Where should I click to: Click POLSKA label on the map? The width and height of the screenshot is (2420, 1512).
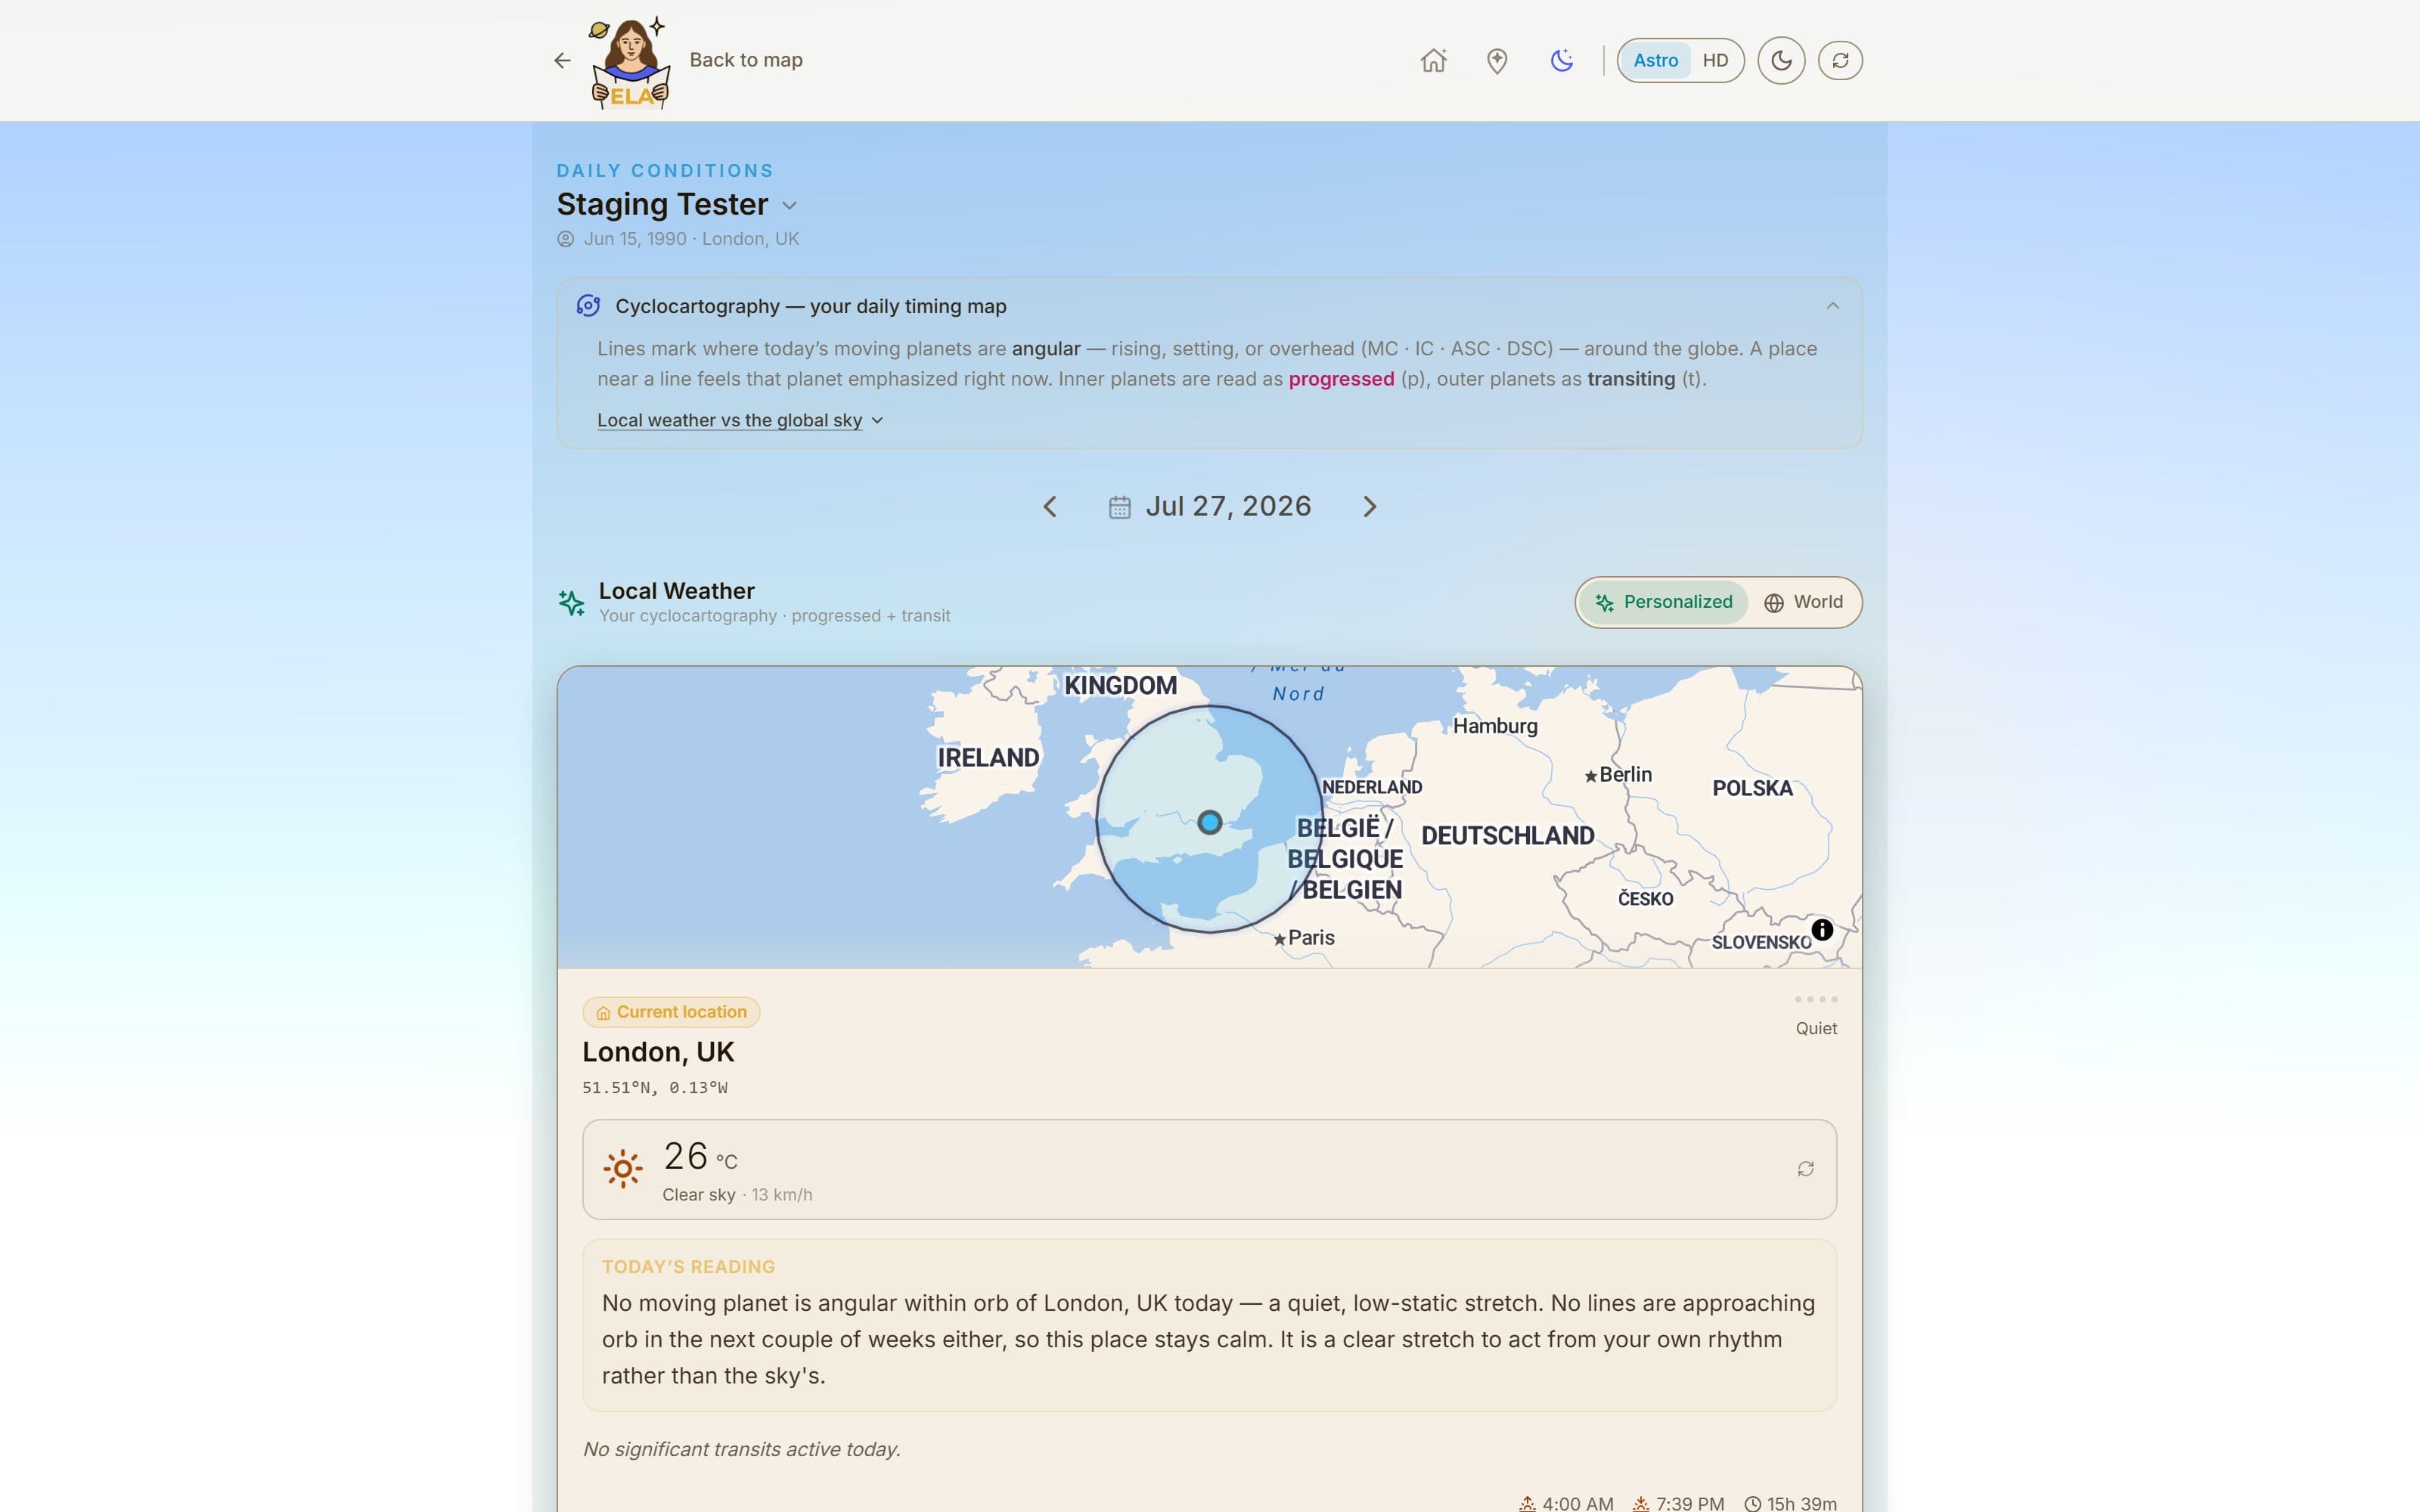click(x=1752, y=788)
